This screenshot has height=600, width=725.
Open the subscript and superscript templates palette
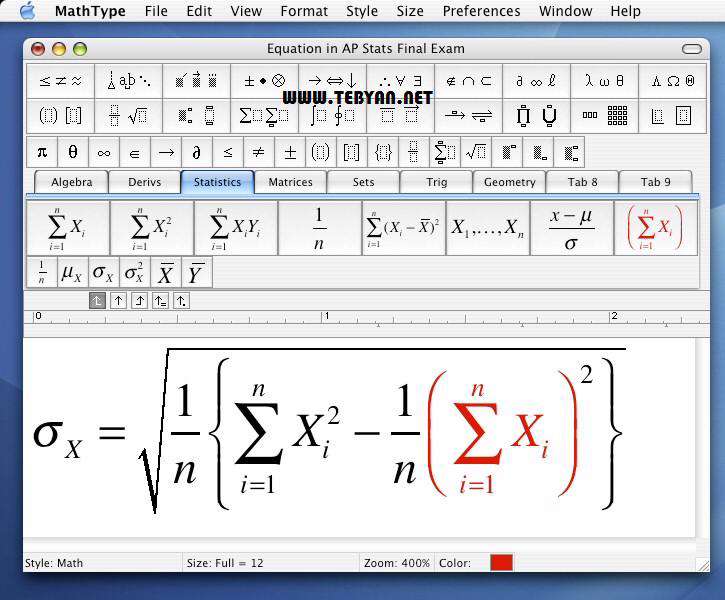point(197,116)
